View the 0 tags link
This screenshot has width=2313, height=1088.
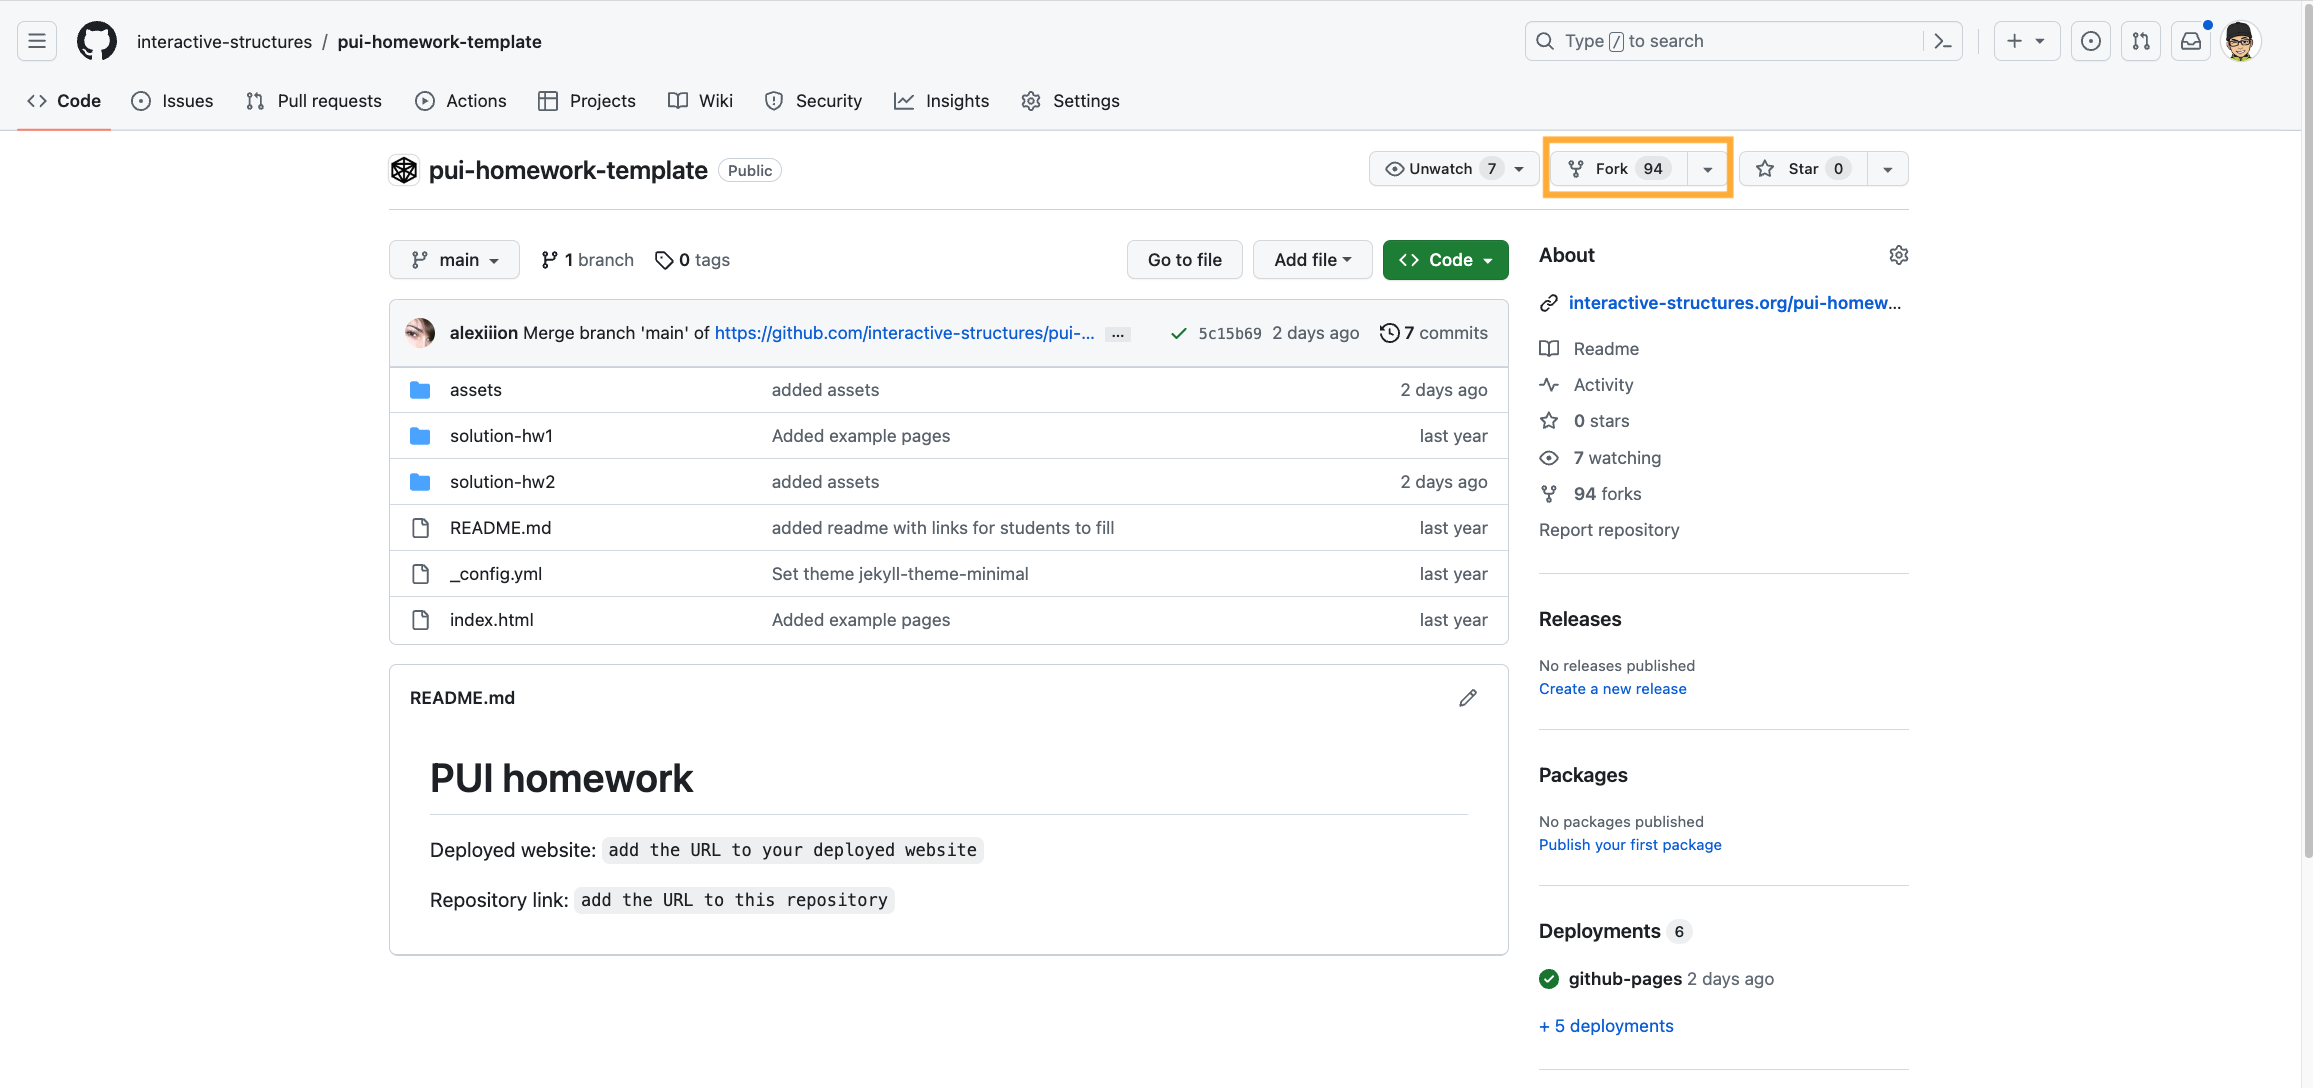point(692,260)
